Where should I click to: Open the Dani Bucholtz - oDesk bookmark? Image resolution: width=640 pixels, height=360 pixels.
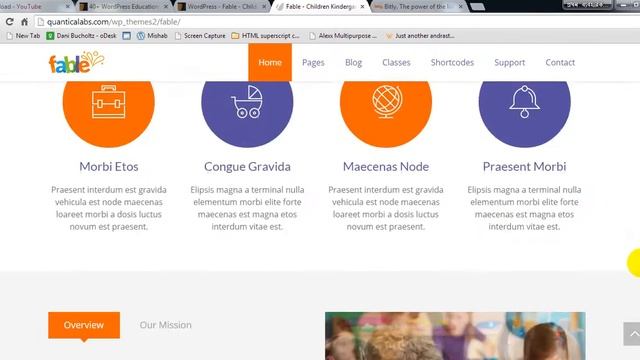[82, 36]
